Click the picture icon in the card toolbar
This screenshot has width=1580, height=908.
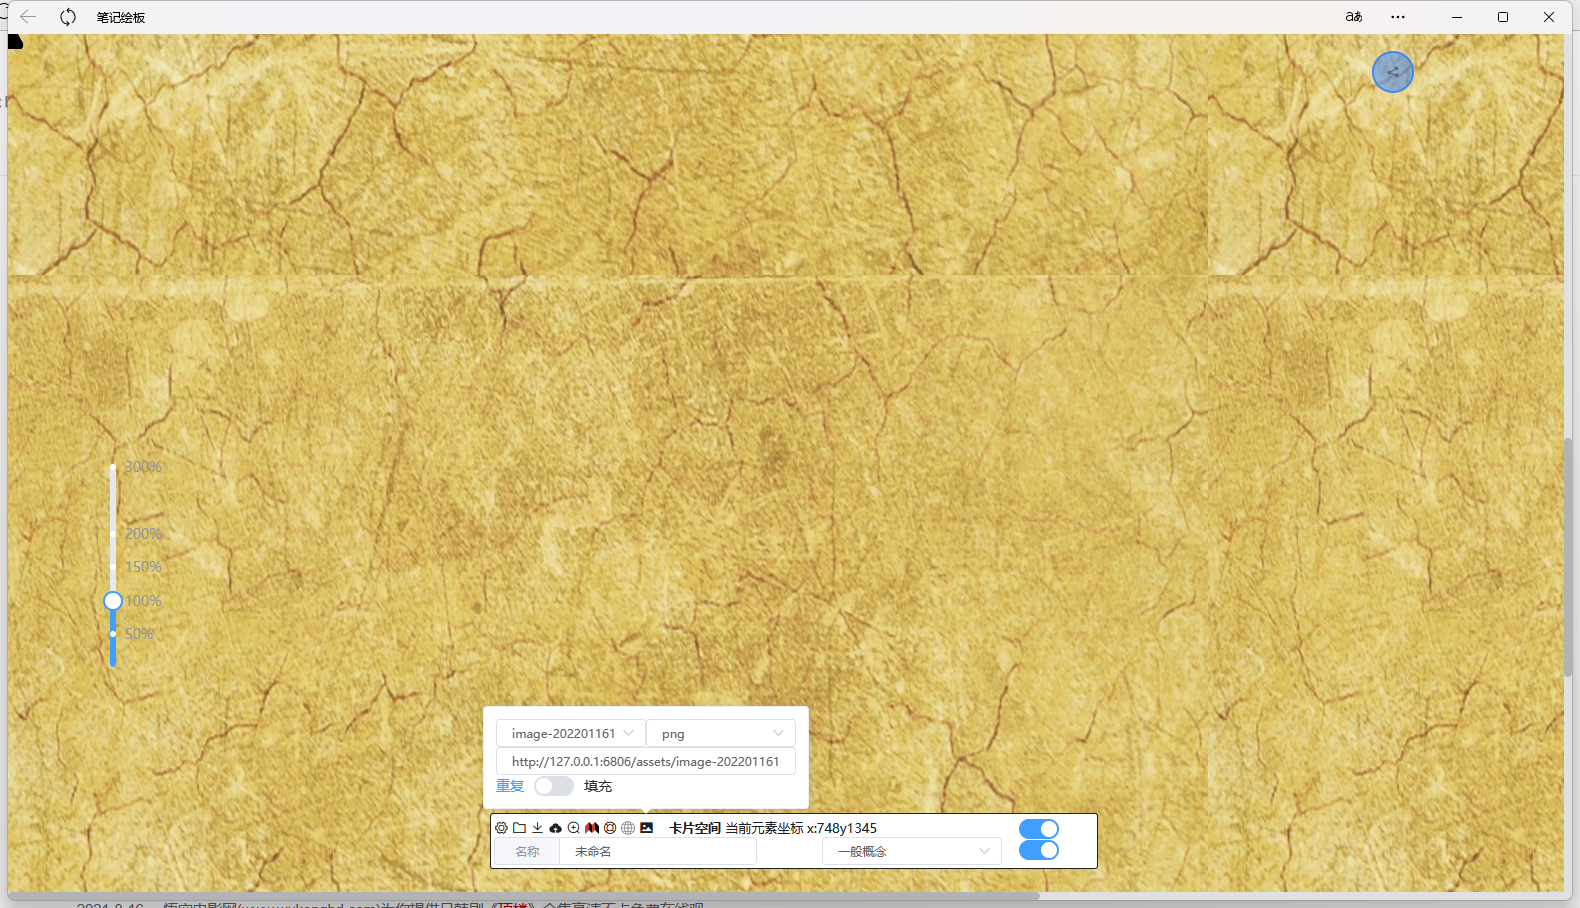pos(647,828)
